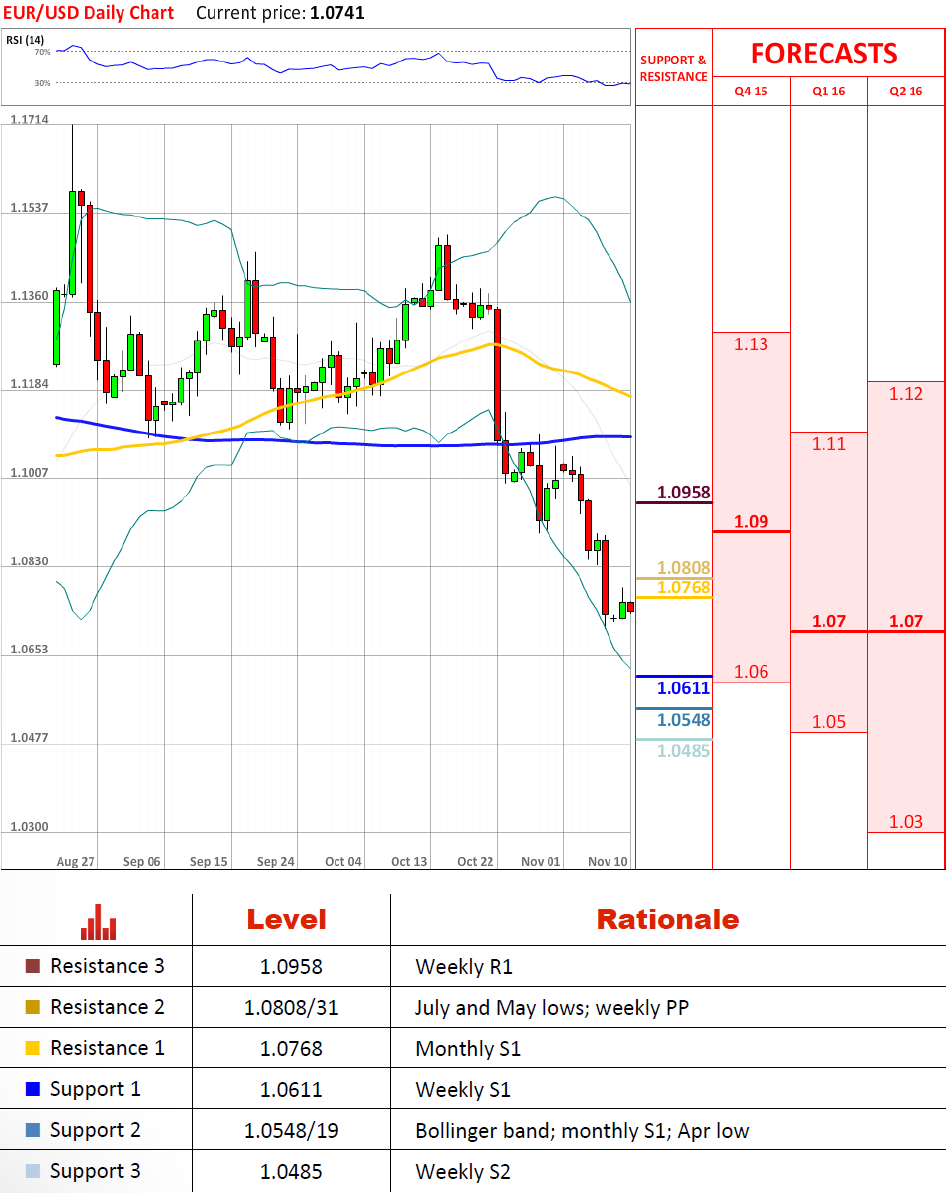
Task: Click the 'RSI (14)' indicator label
Action: pos(25,40)
